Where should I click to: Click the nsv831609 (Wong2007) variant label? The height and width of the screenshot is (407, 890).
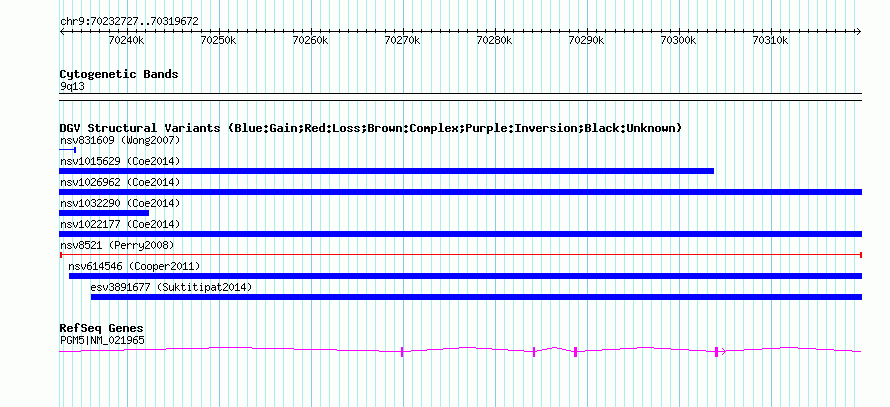[120, 140]
